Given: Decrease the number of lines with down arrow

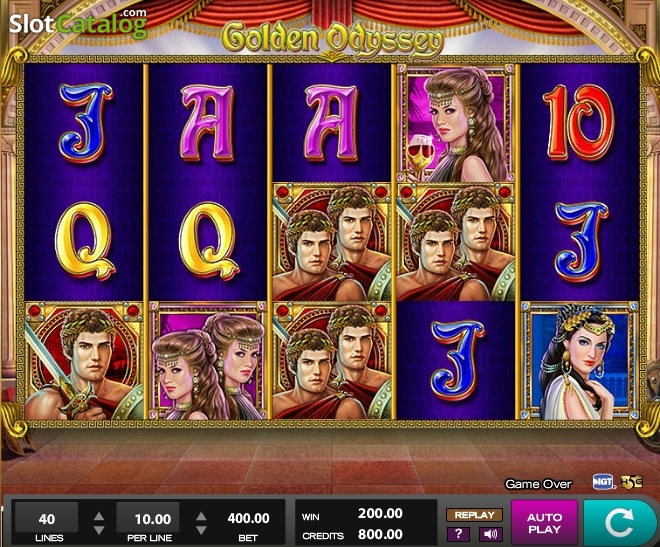Looking at the screenshot, I should pyautogui.click(x=99, y=530).
